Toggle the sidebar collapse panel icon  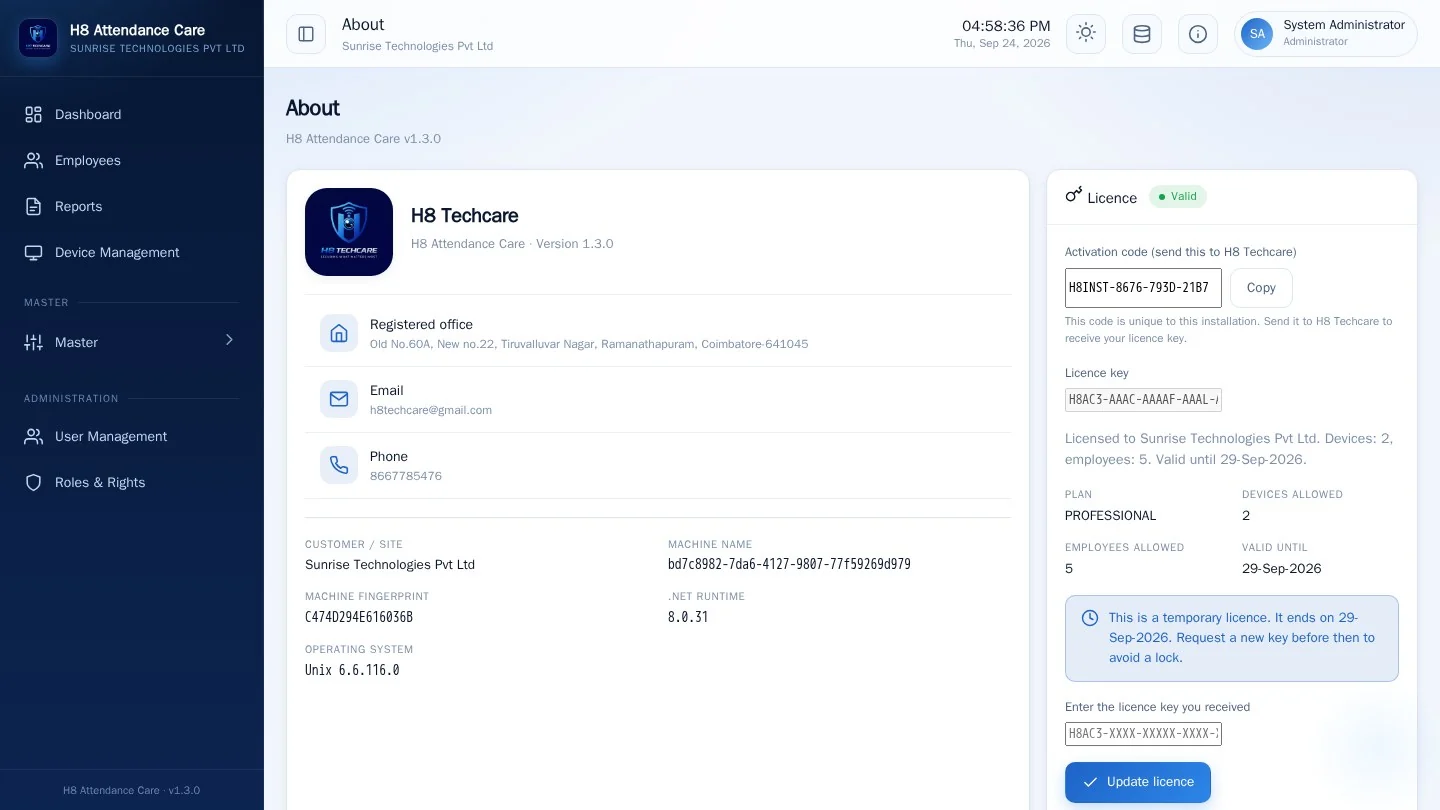pyautogui.click(x=306, y=34)
